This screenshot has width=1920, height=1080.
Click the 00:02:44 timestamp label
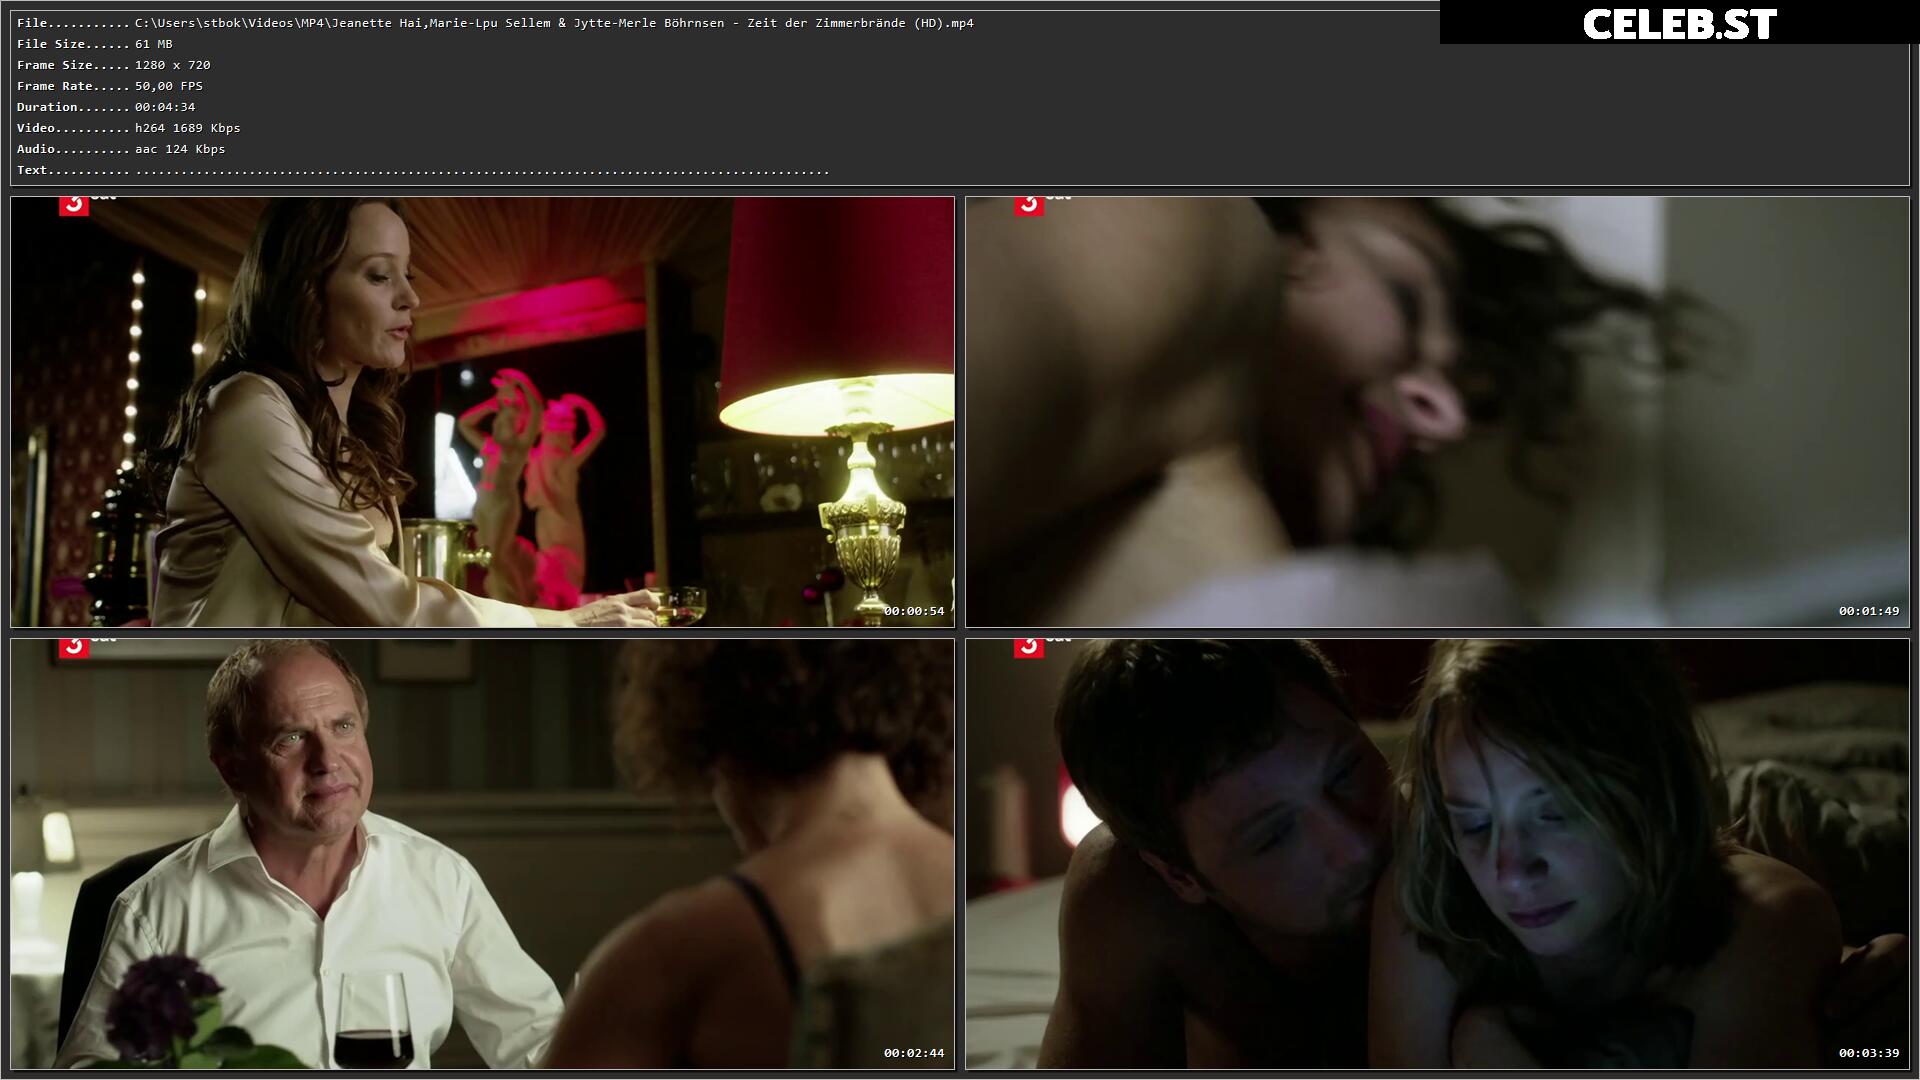(914, 1053)
